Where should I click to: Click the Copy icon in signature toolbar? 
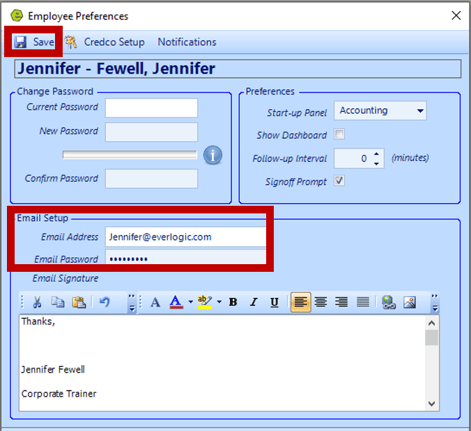click(58, 302)
